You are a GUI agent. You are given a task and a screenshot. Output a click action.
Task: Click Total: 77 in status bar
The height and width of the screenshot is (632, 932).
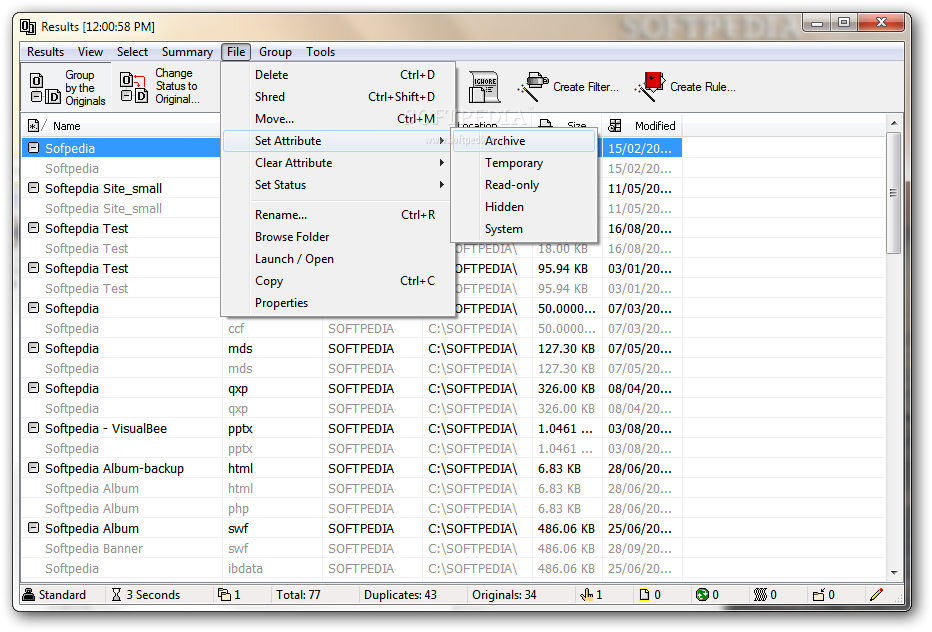(298, 595)
